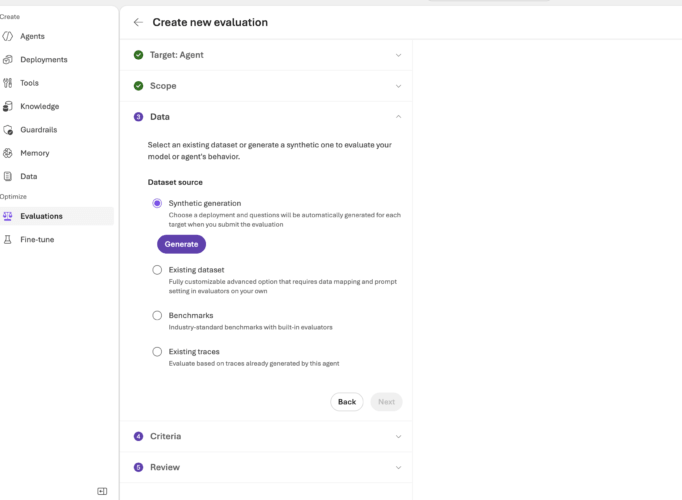The image size is (682, 500).
Task: Click the Synthetic generation label text
Action: (x=205, y=203)
